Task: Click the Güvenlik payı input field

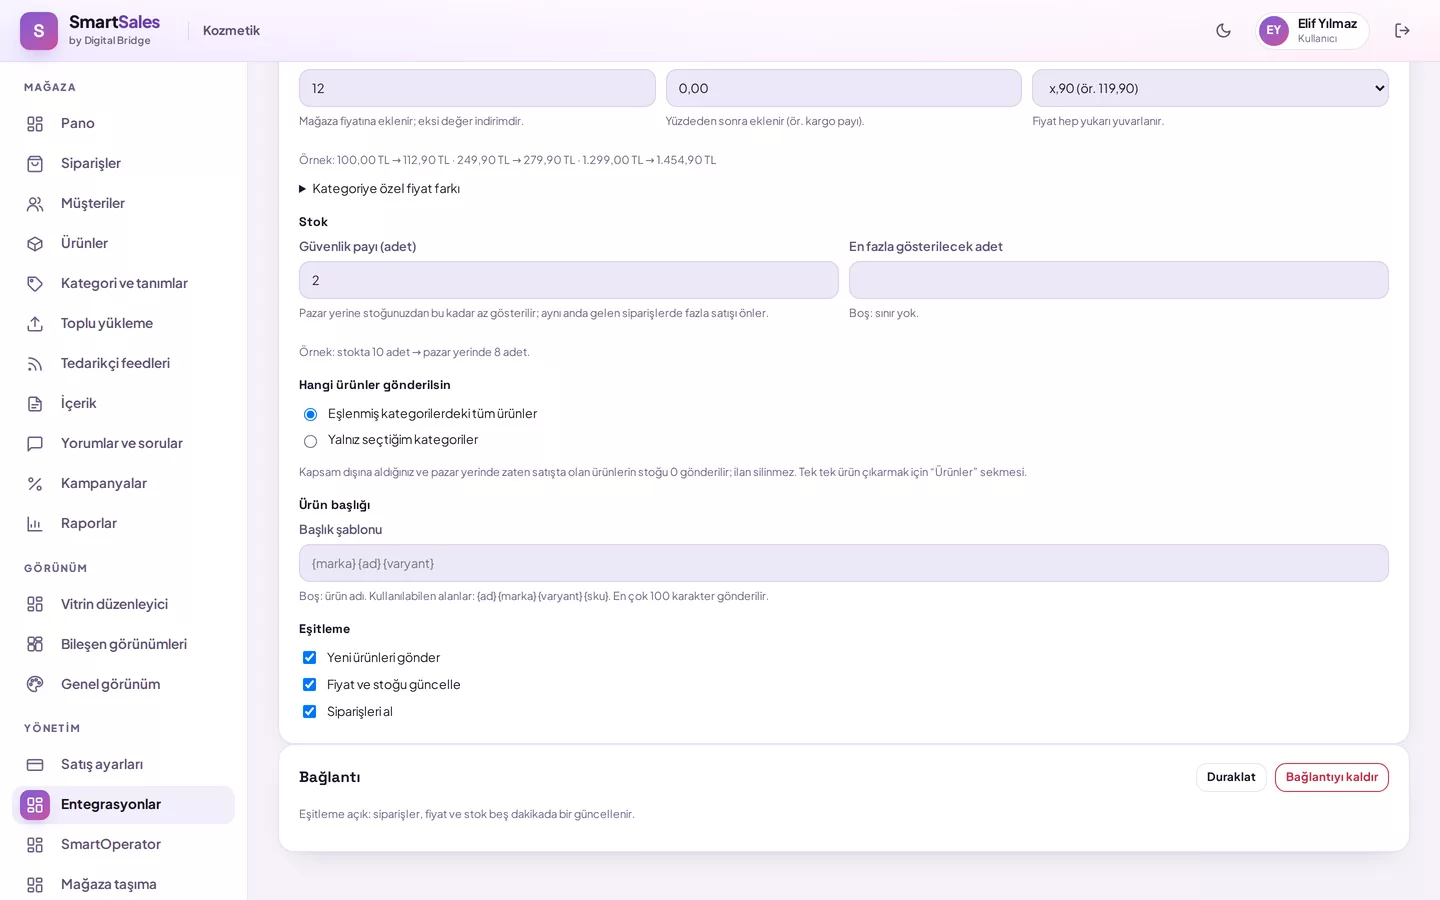Action: click(568, 280)
